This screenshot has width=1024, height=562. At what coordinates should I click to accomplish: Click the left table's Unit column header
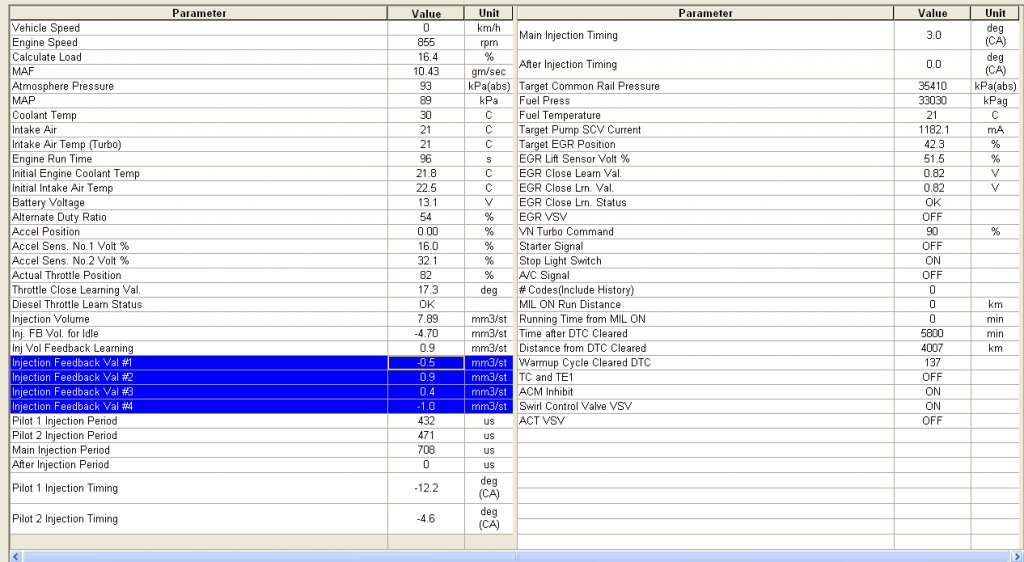[488, 13]
